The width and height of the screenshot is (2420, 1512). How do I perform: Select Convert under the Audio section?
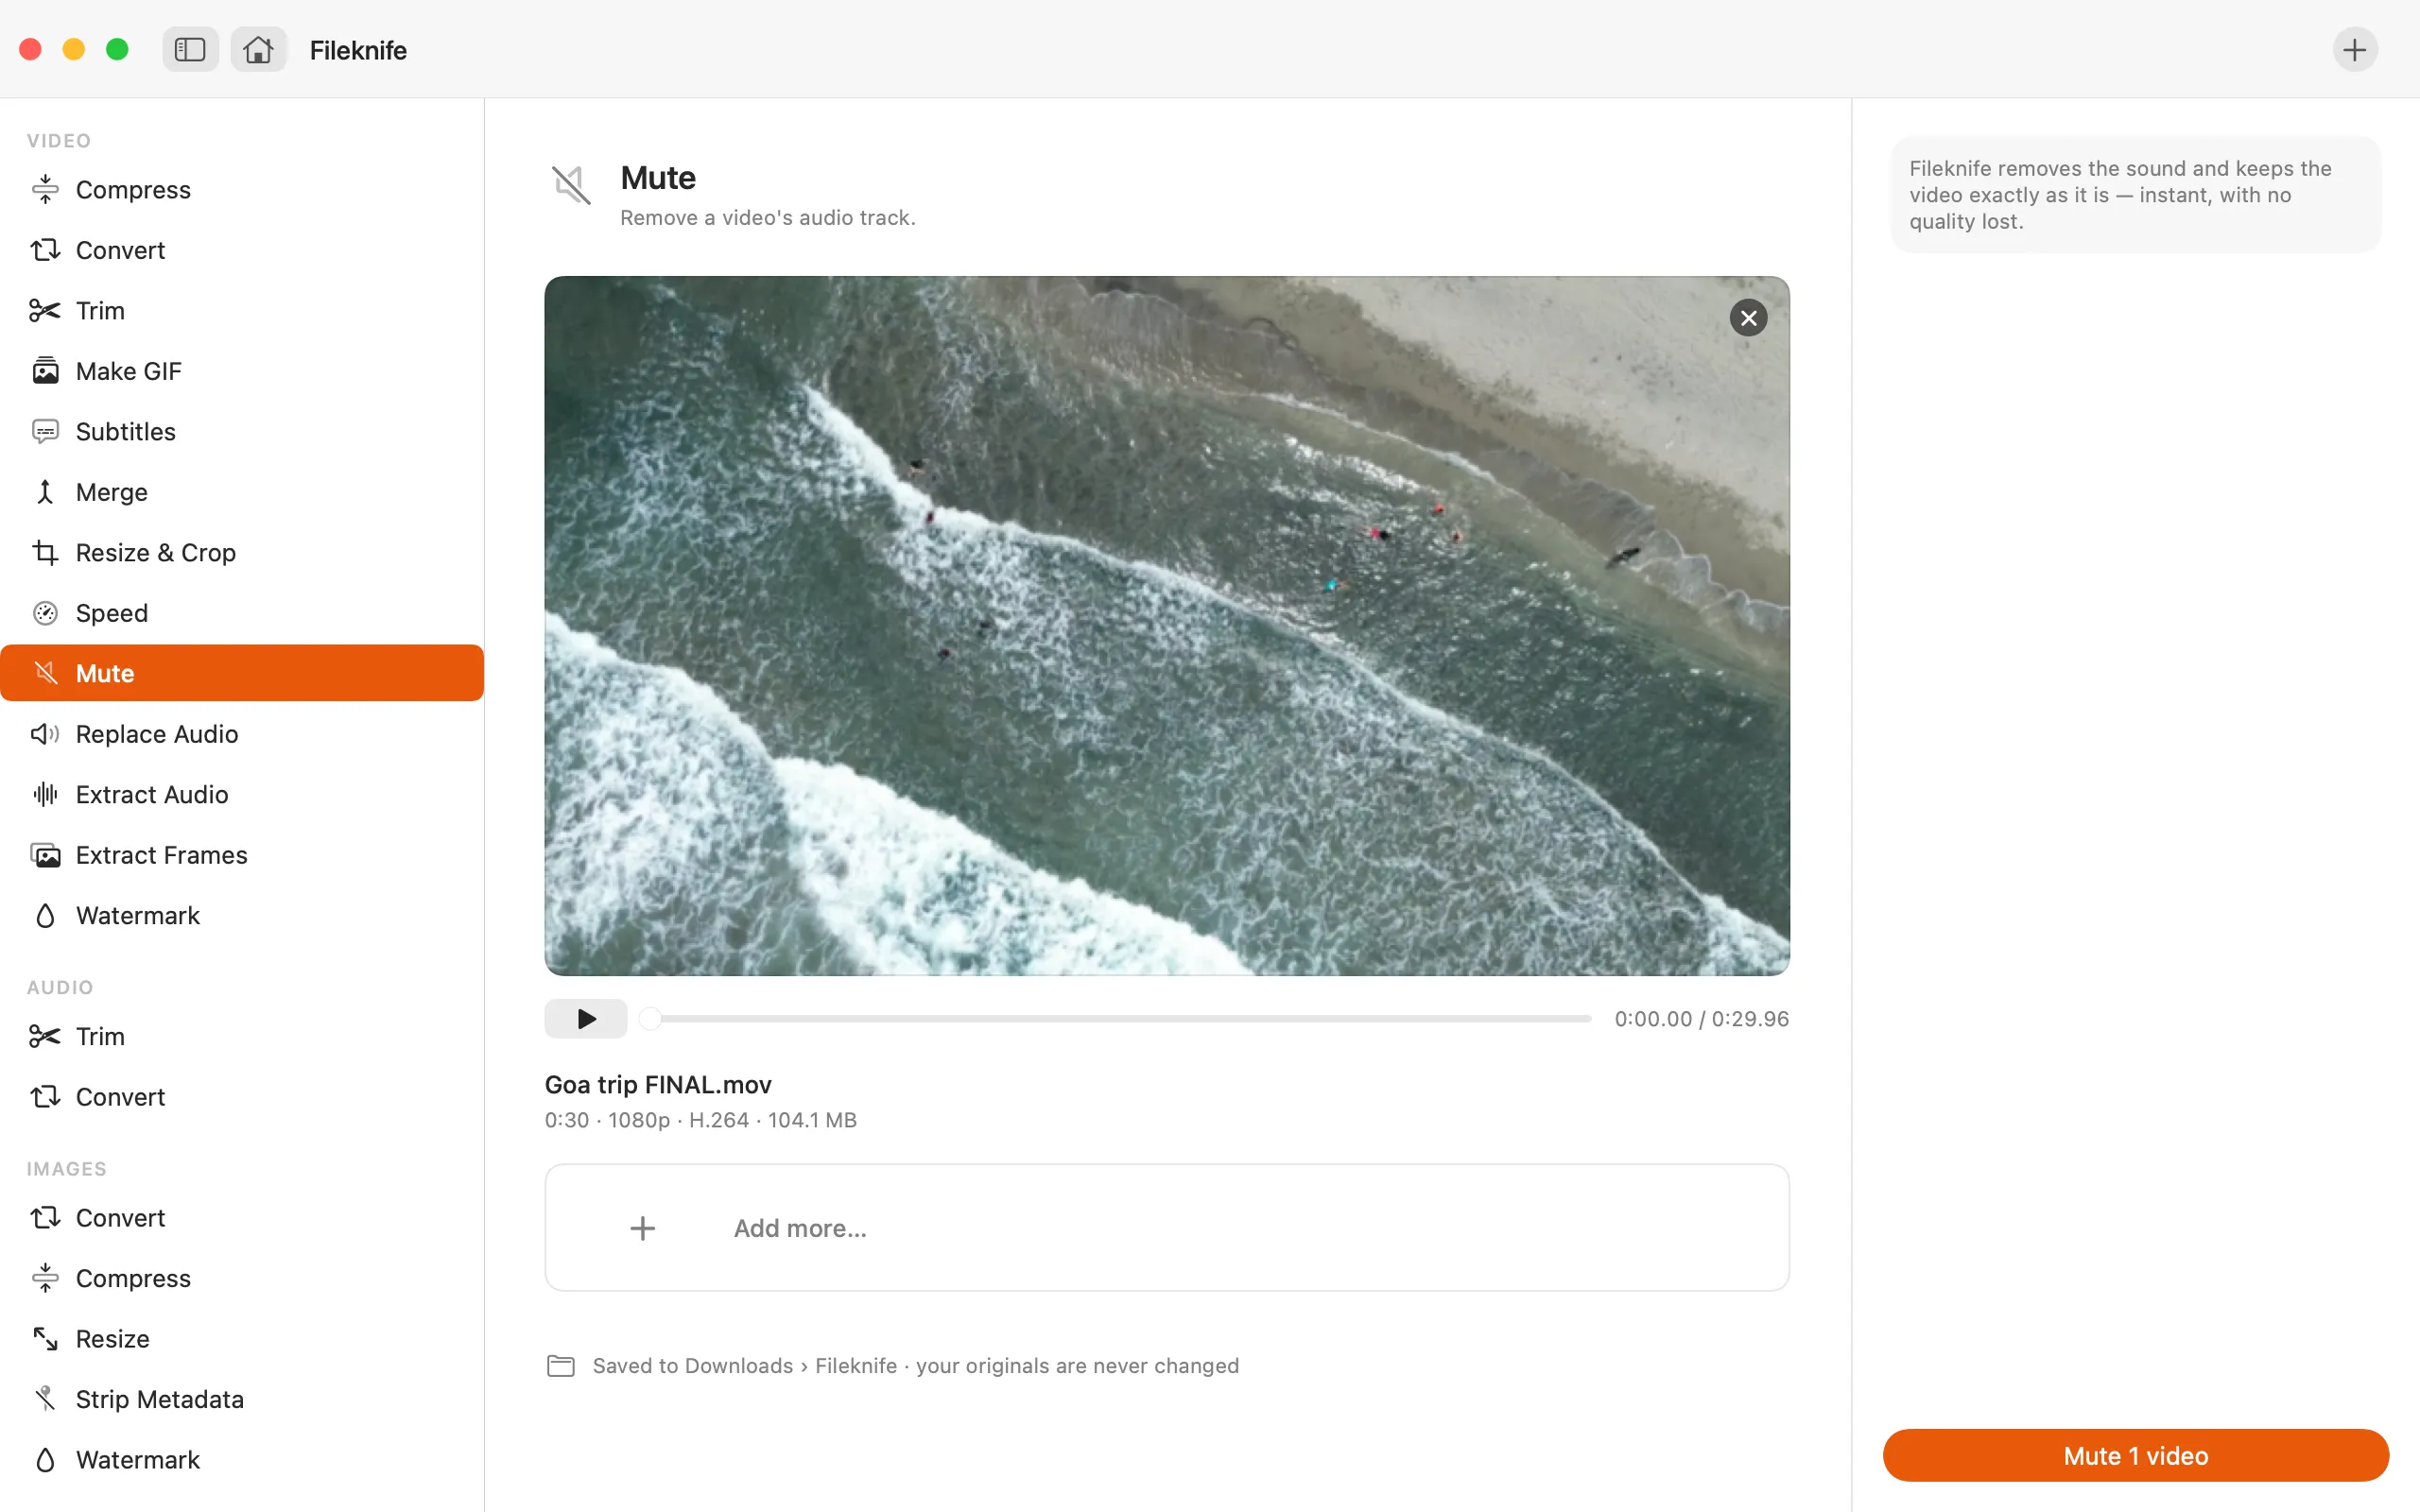(x=242, y=1097)
